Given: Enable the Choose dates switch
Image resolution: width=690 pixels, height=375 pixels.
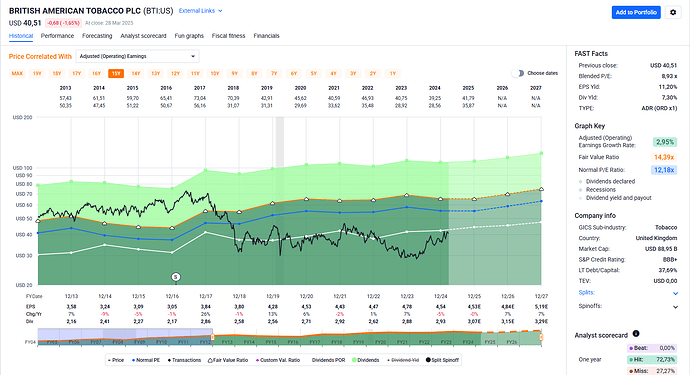Looking at the screenshot, I should [518, 73].
